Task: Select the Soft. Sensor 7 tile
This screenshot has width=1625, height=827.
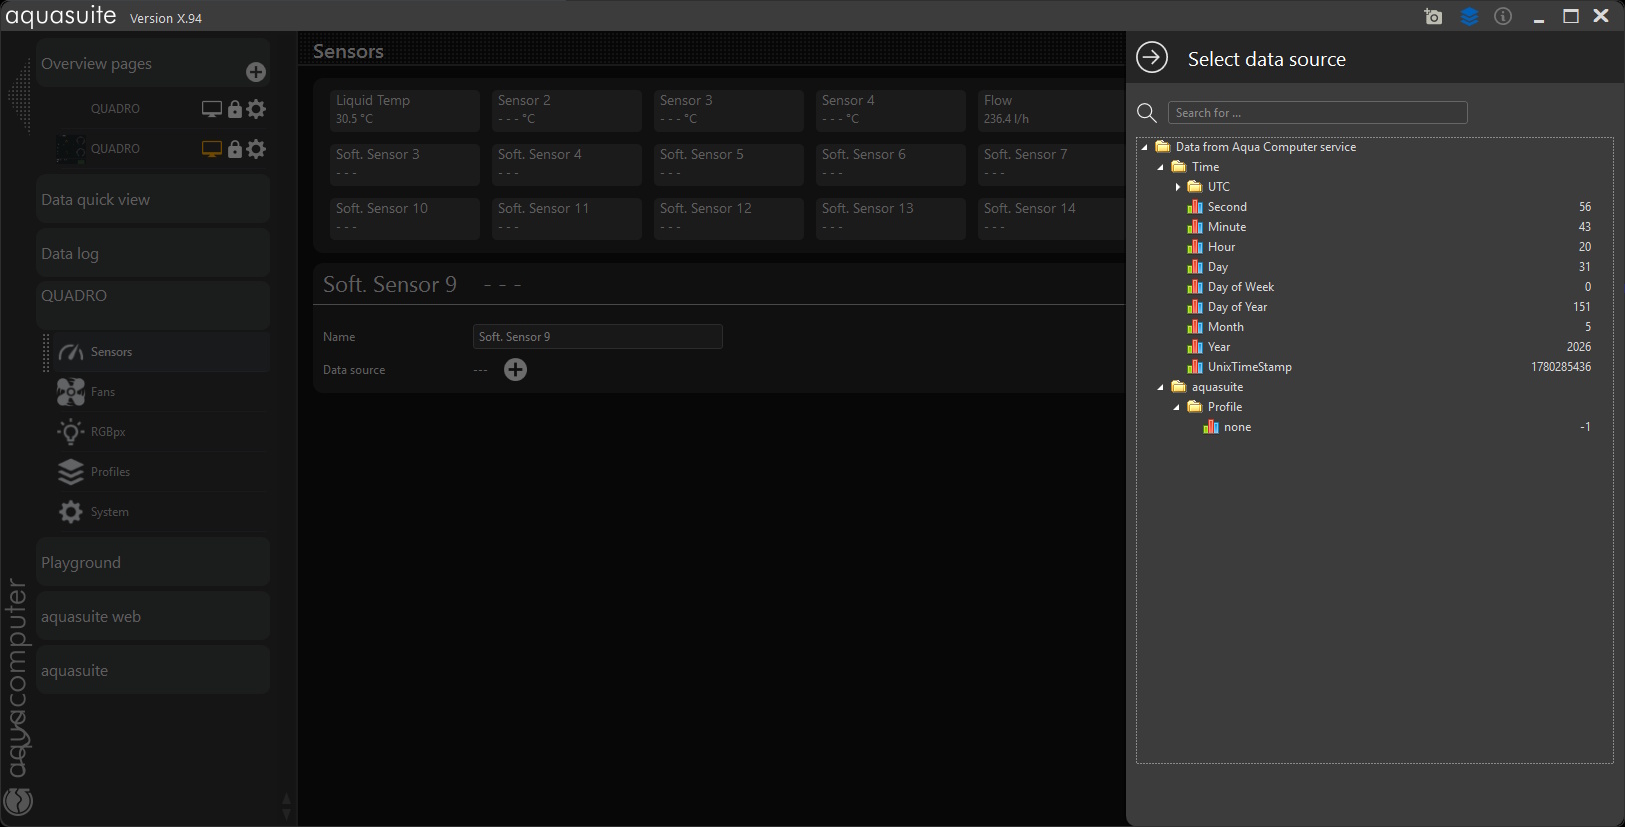Action: coord(1052,164)
